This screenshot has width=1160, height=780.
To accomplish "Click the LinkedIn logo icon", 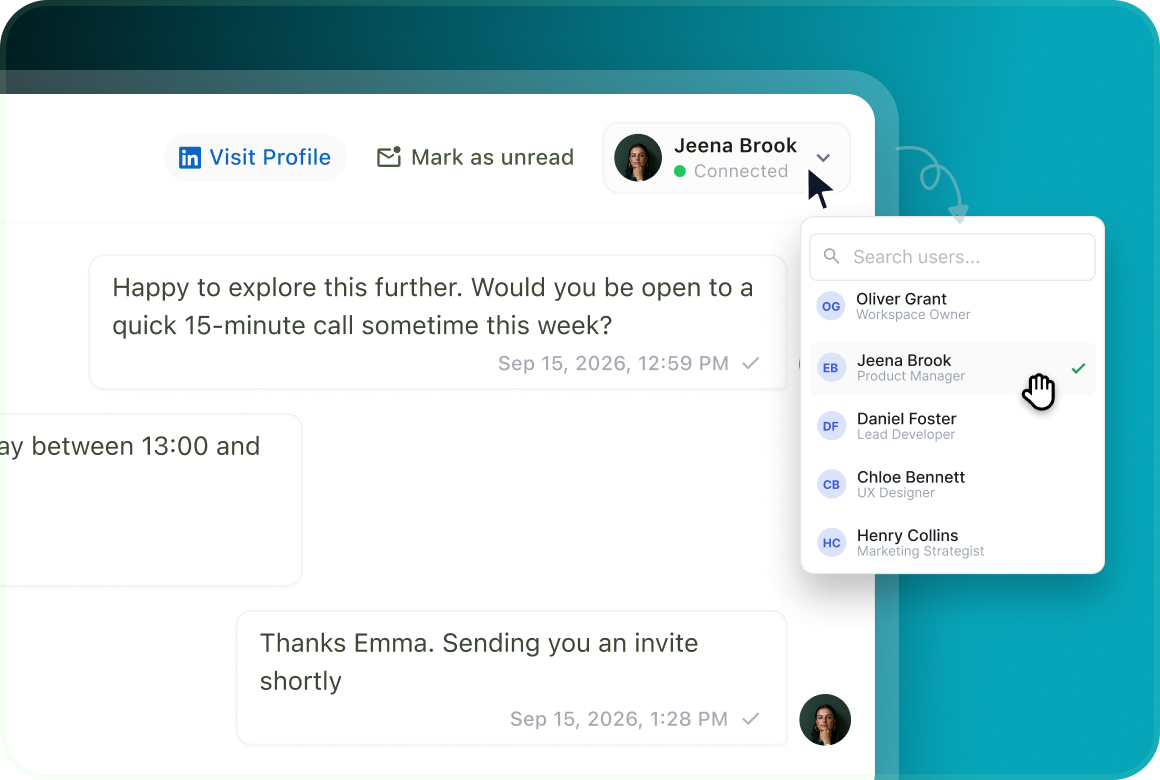I will click(190, 158).
